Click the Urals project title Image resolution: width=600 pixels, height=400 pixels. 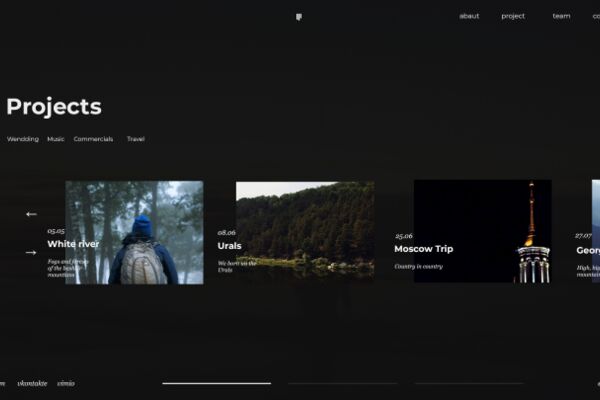229,246
